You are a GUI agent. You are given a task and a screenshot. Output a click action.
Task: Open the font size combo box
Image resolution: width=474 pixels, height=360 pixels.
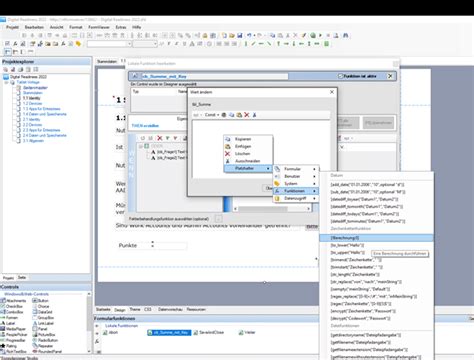(x=145, y=44)
